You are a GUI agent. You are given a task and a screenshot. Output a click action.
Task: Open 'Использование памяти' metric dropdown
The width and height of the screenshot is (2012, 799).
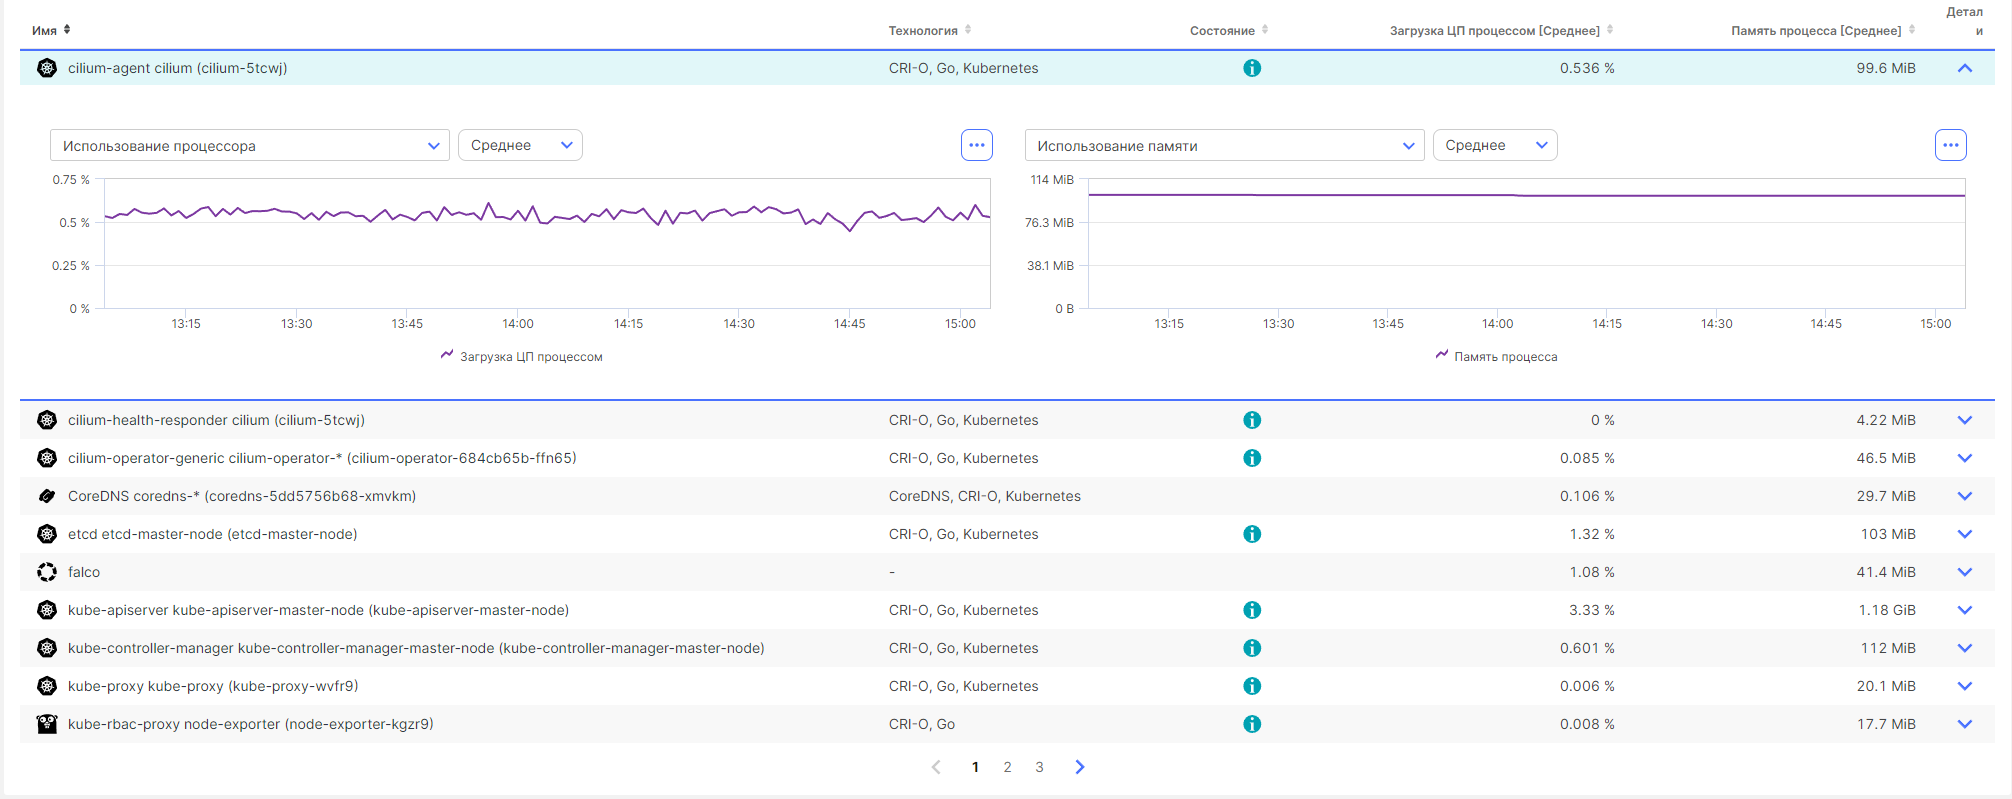click(x=1223, y=146)
